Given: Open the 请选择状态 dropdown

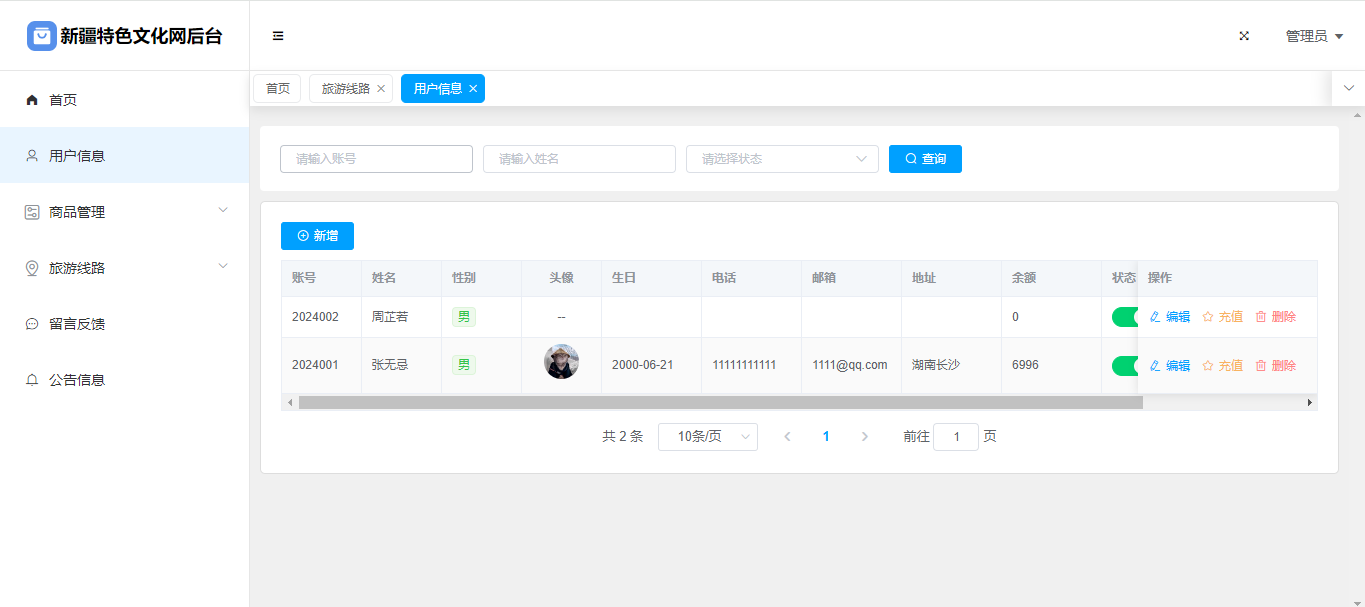Looking at the screenshot, I should 781,159.
